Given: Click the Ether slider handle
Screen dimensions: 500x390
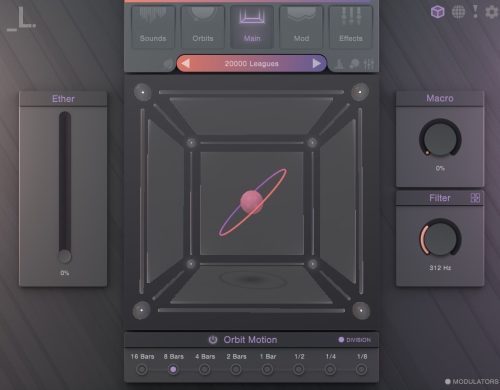Looking at the screenshot, I should 65,256.
